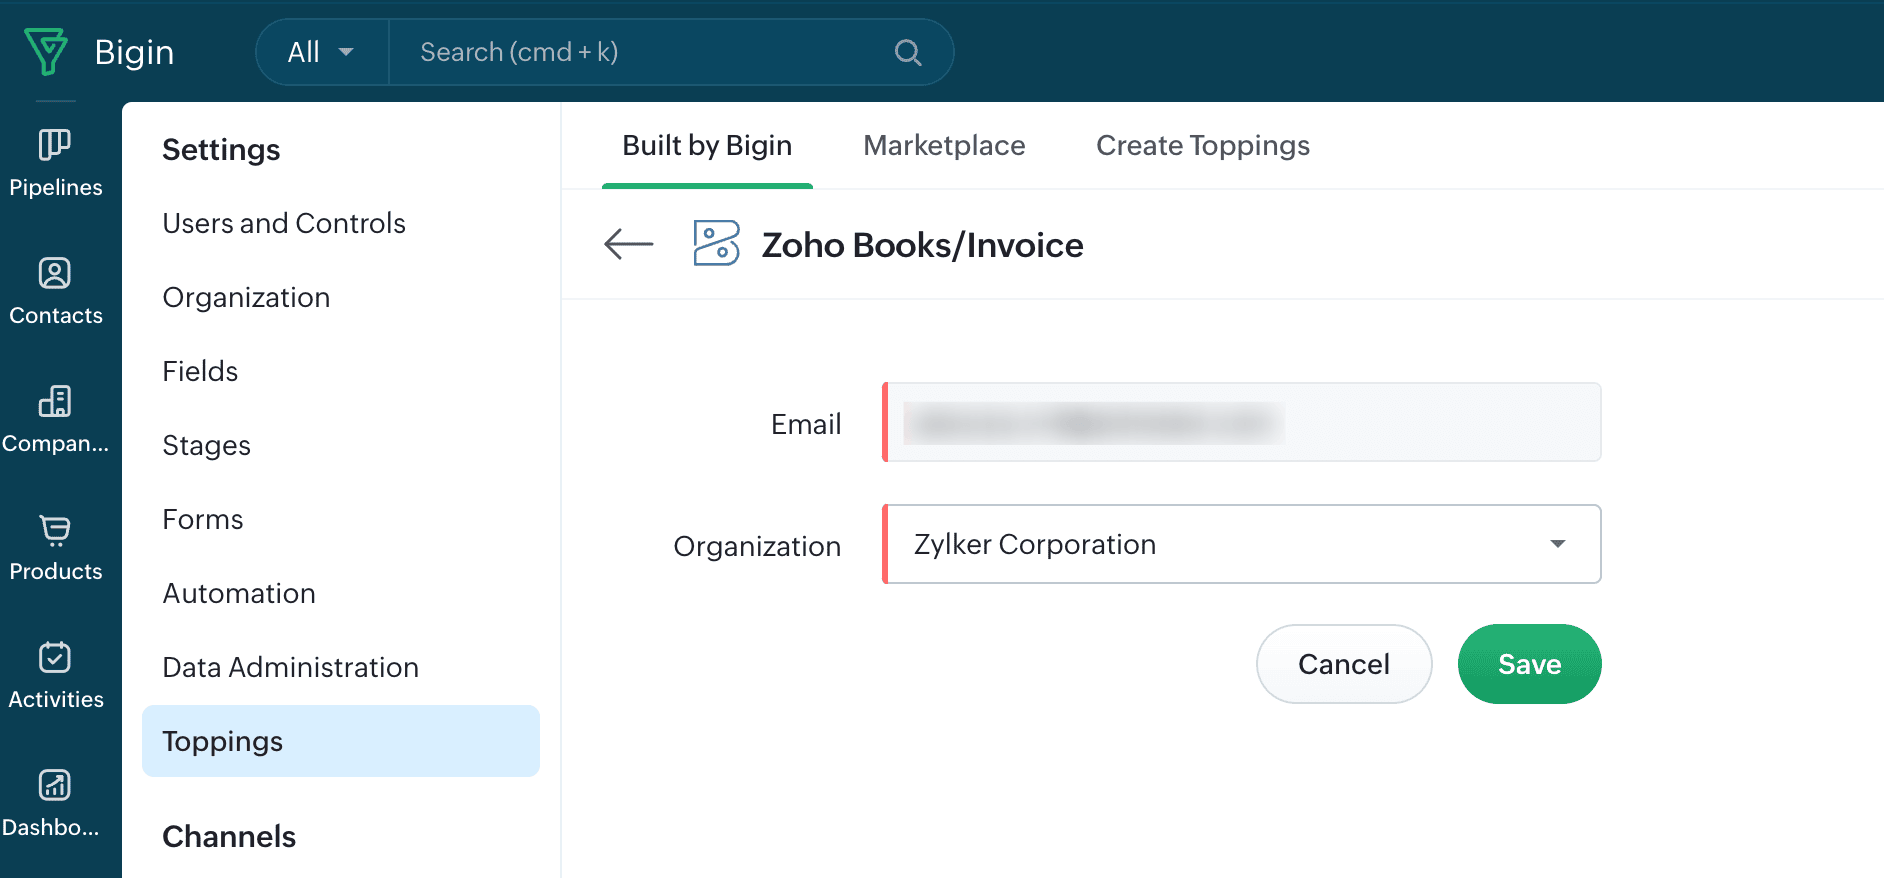Switch to the Marketplace tab
The width and height of the screenshot is (1884, 878).
944,146
